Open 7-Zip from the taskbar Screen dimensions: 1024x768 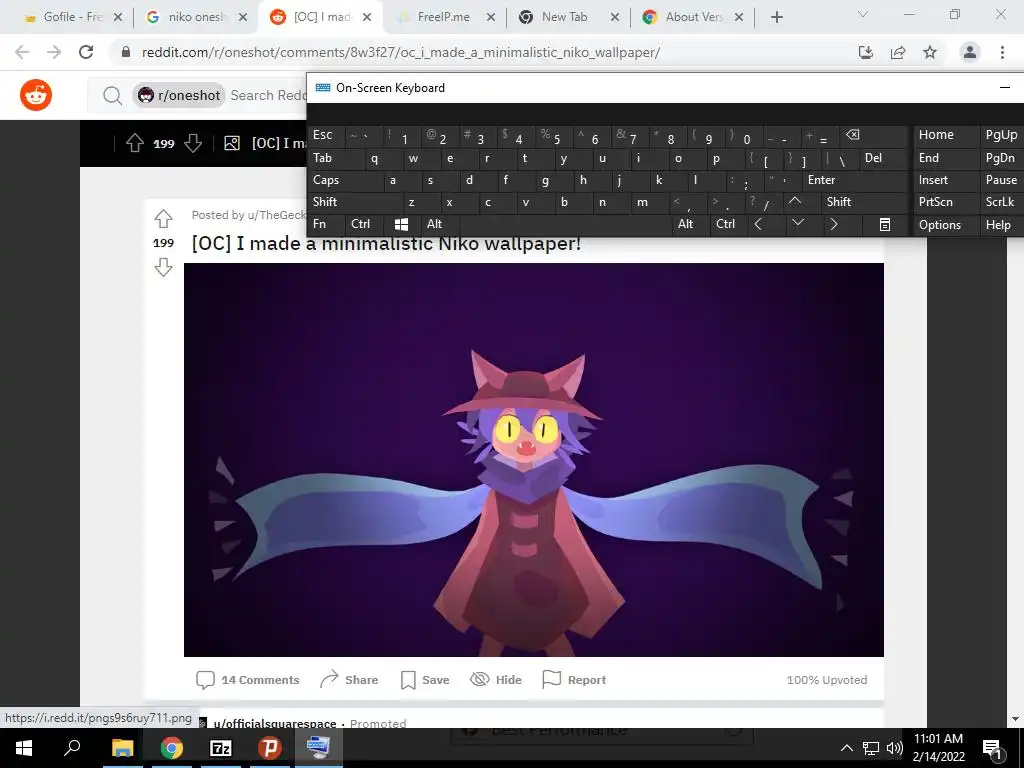tap(220, 748)
